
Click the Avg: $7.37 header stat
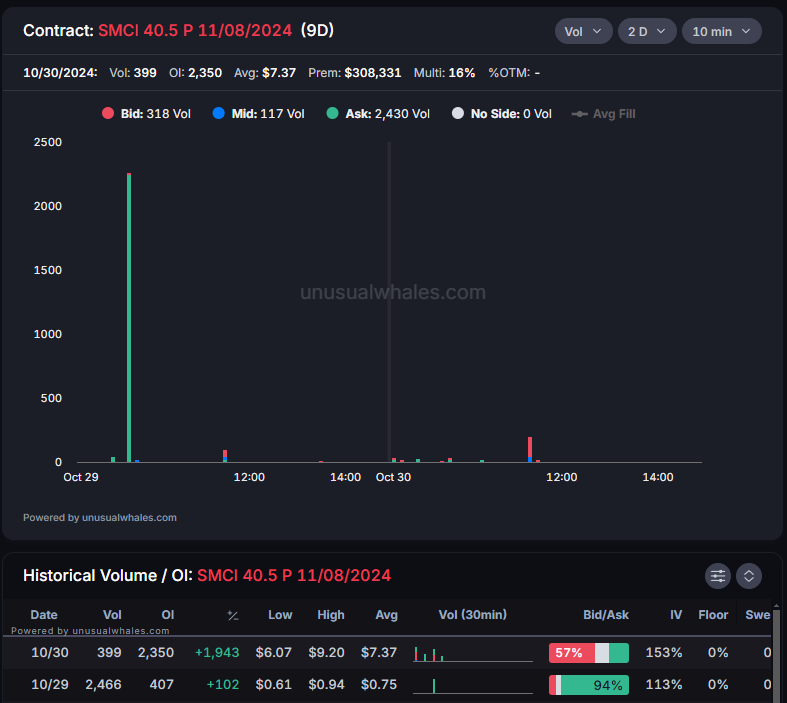[x=265, y=73]
